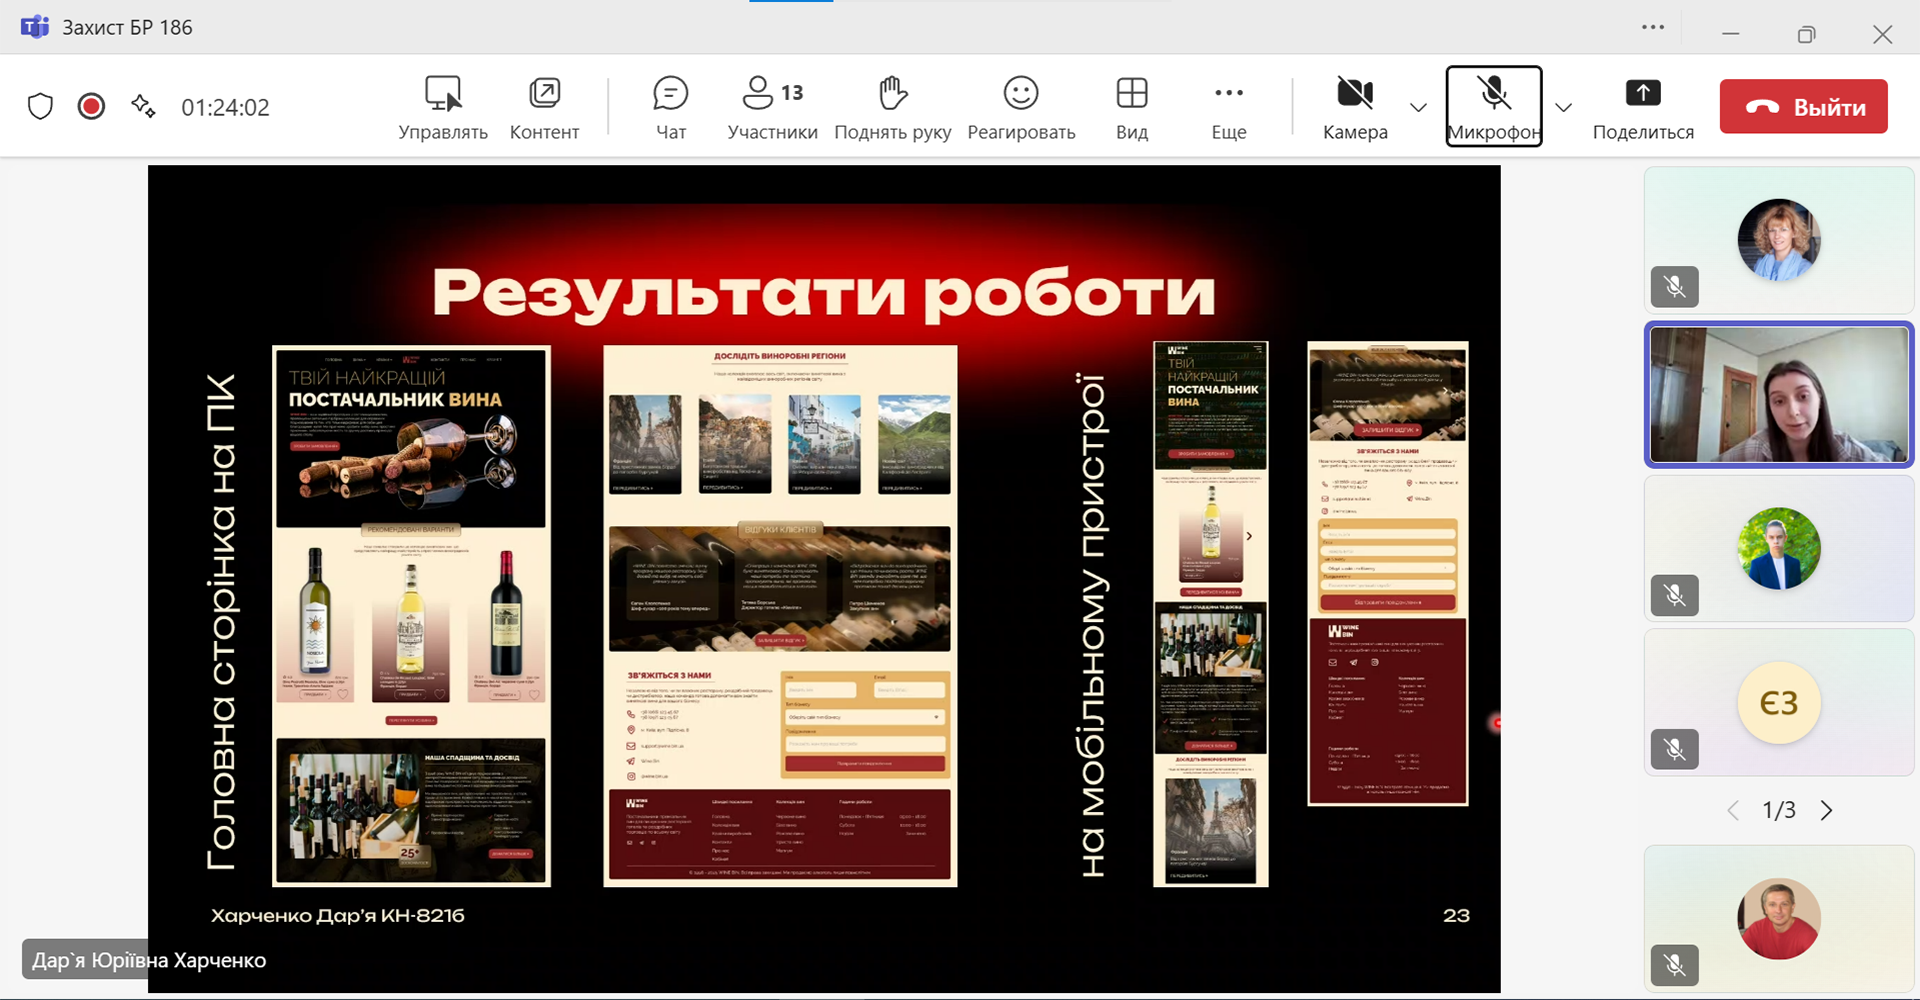The image size is (1920, 1000).
Task: Unmute using the Микрофон button
Action: click(x=1493, y=107)
